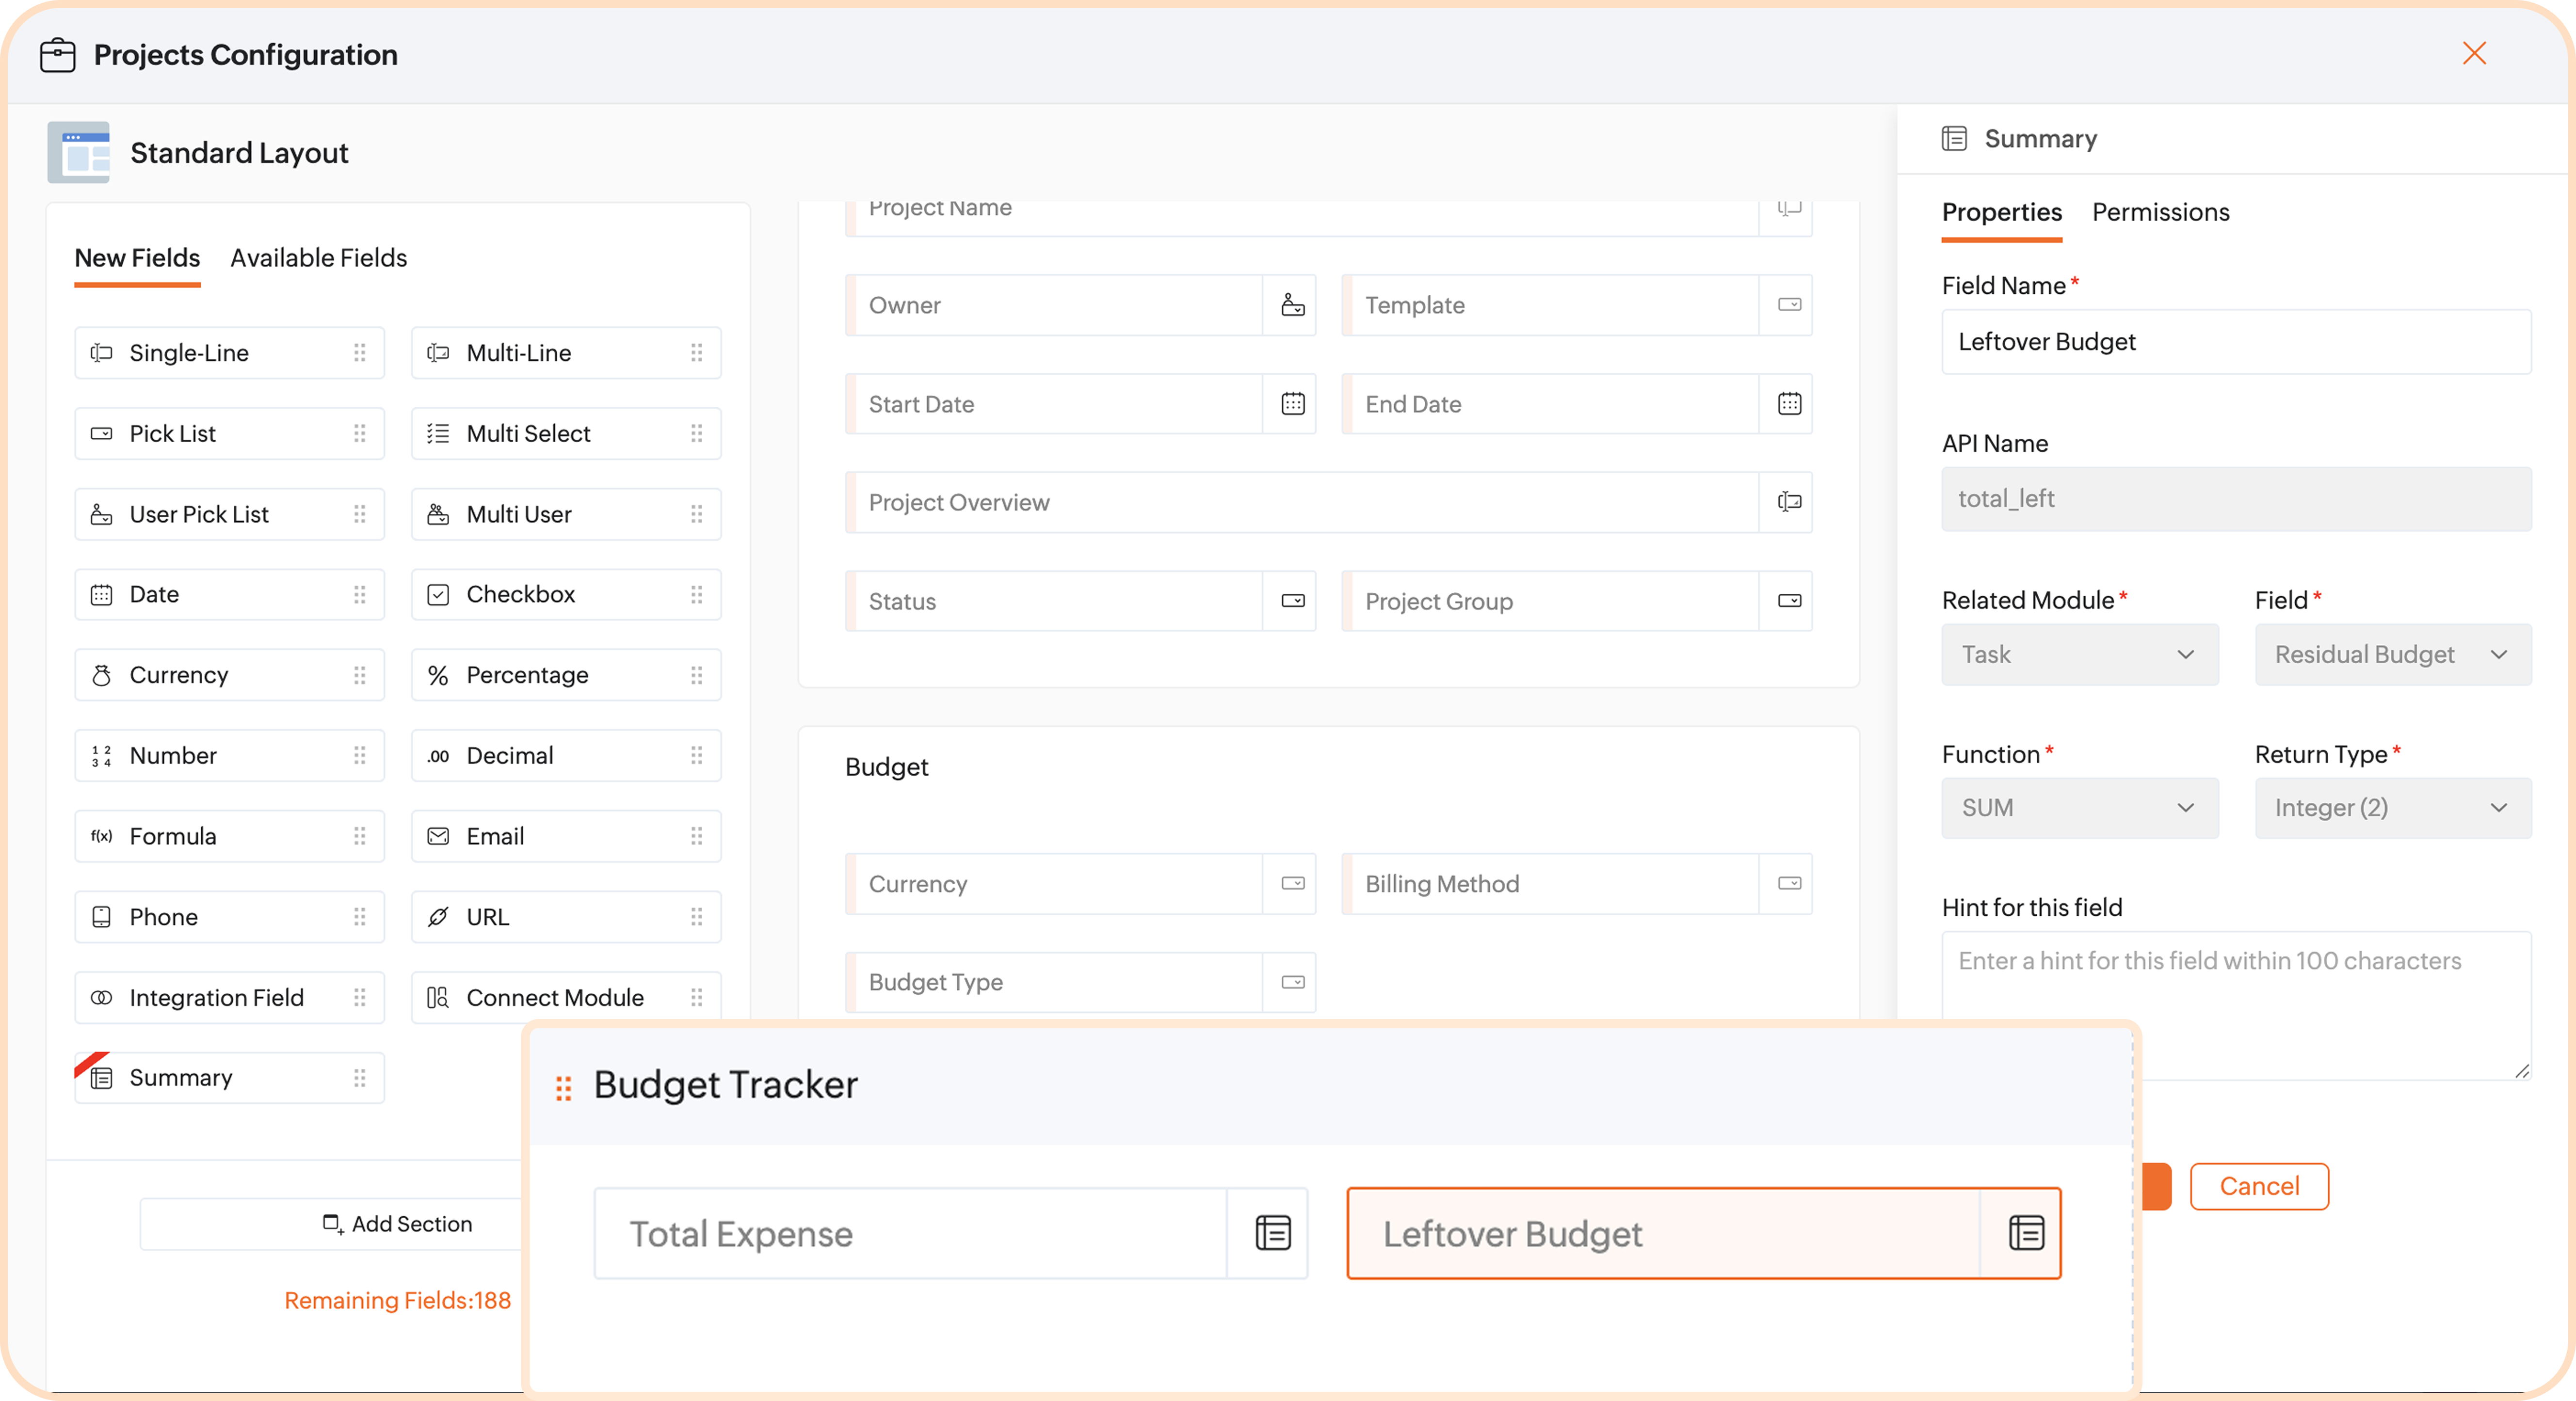Switch to the Available Fields tab
This screenshot has width=2576, height=1401.
coord(318,258)
